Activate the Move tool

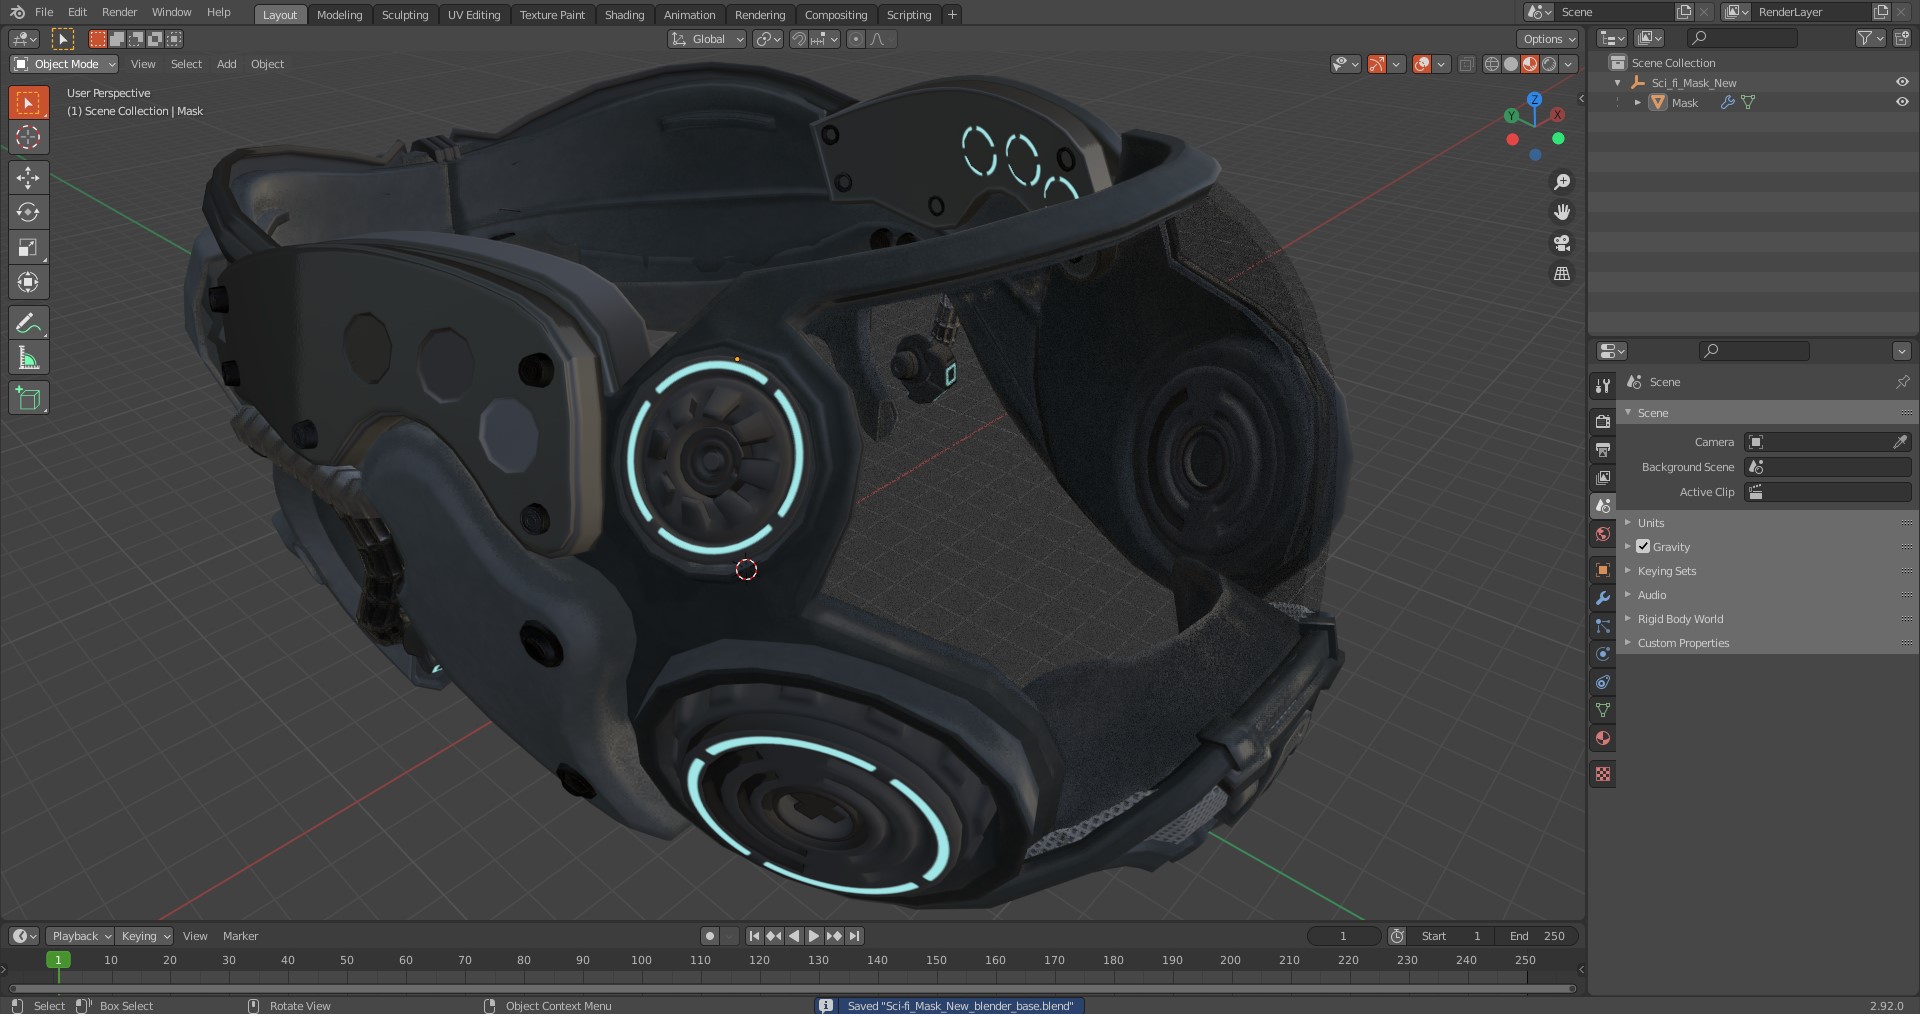[28, 177]
